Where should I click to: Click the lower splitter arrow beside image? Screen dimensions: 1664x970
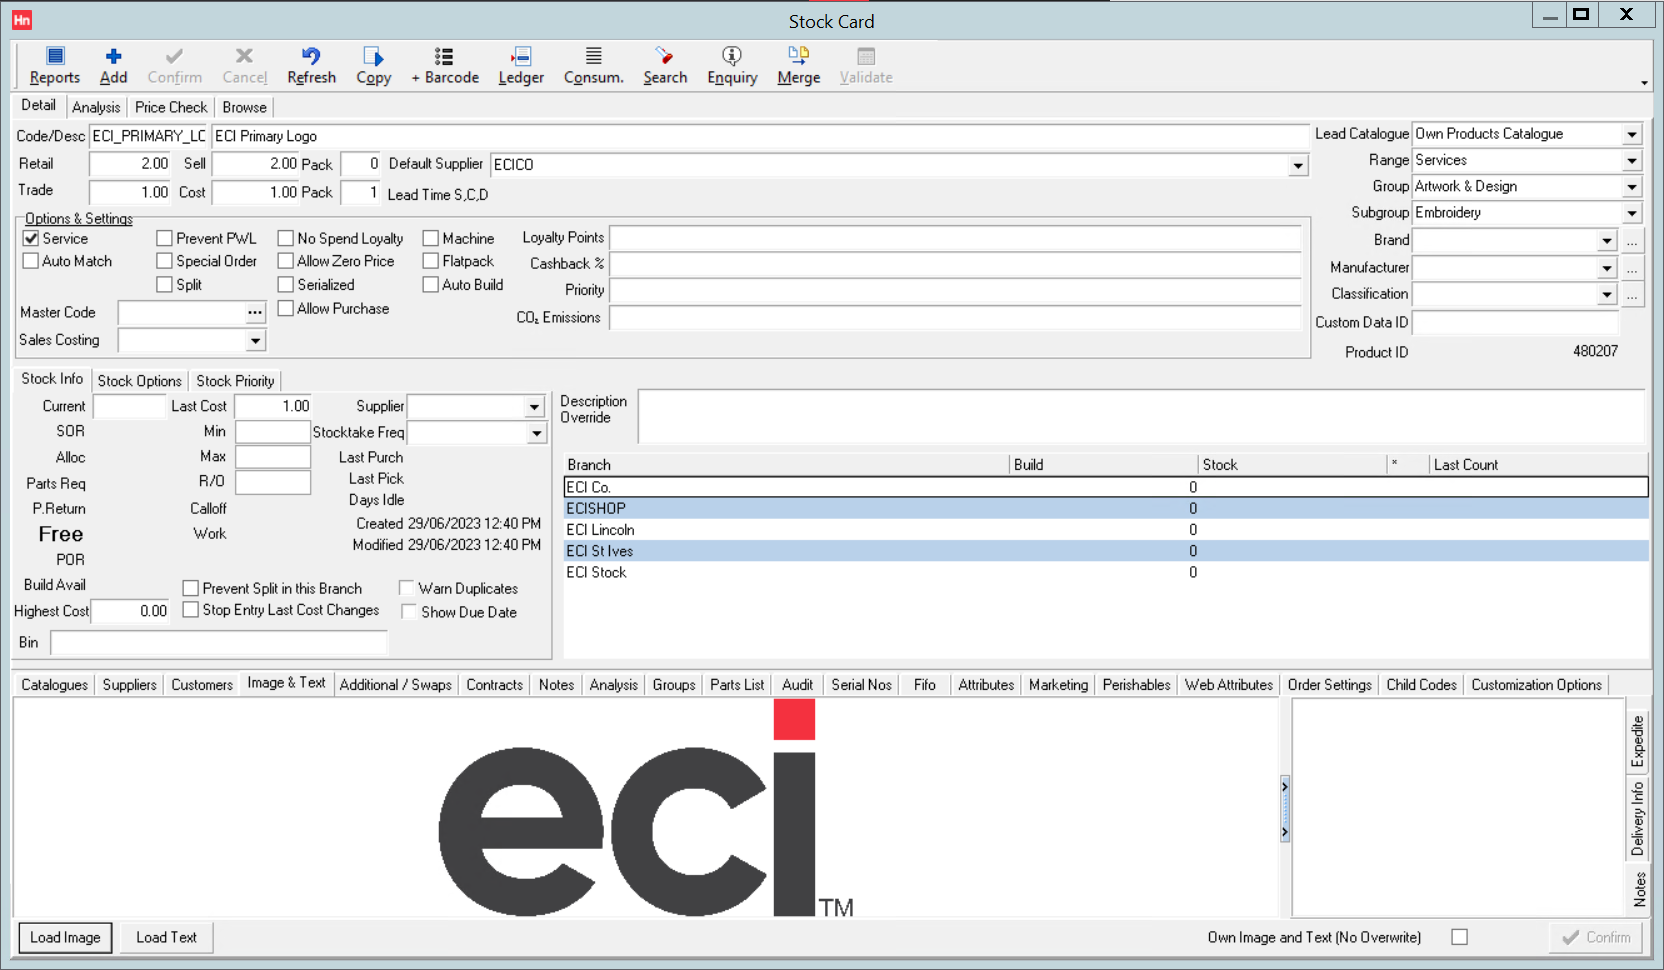tap(1285, 832)
